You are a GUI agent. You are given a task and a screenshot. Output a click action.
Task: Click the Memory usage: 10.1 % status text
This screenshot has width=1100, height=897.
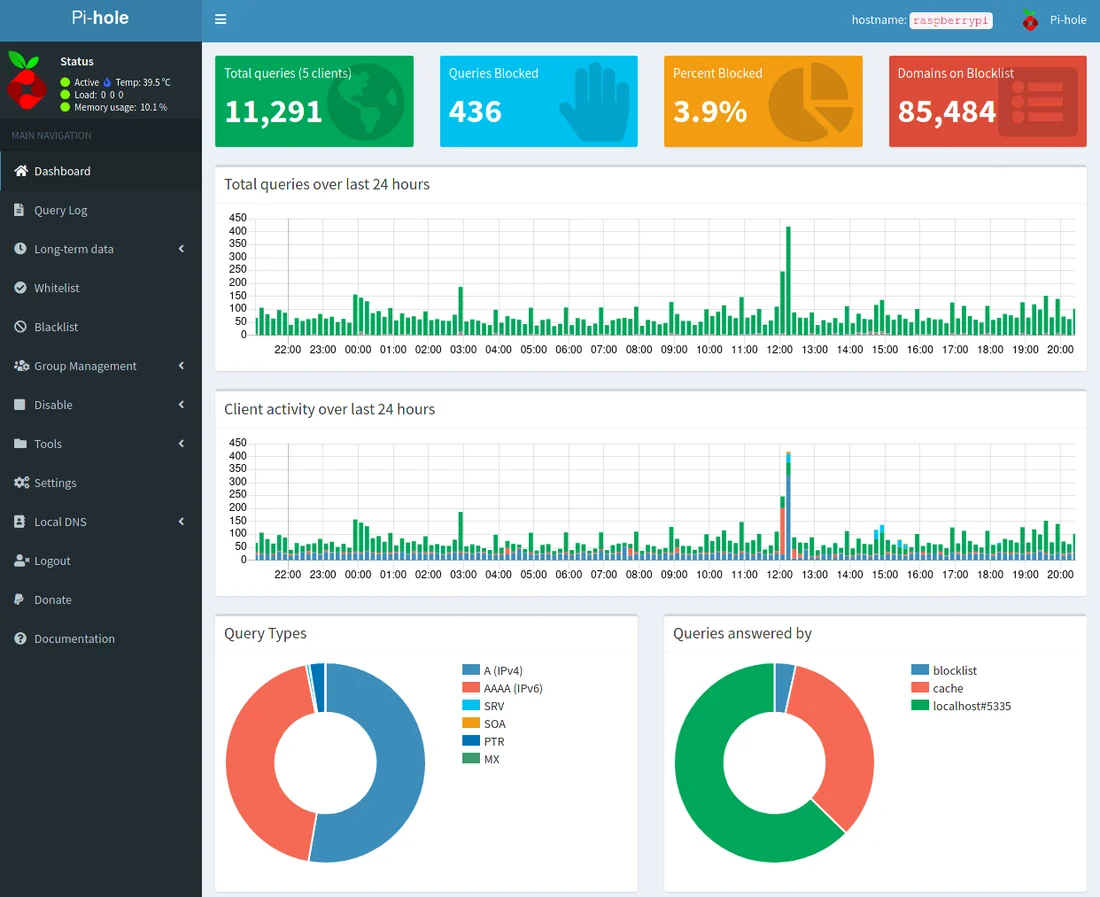point(121,107)
